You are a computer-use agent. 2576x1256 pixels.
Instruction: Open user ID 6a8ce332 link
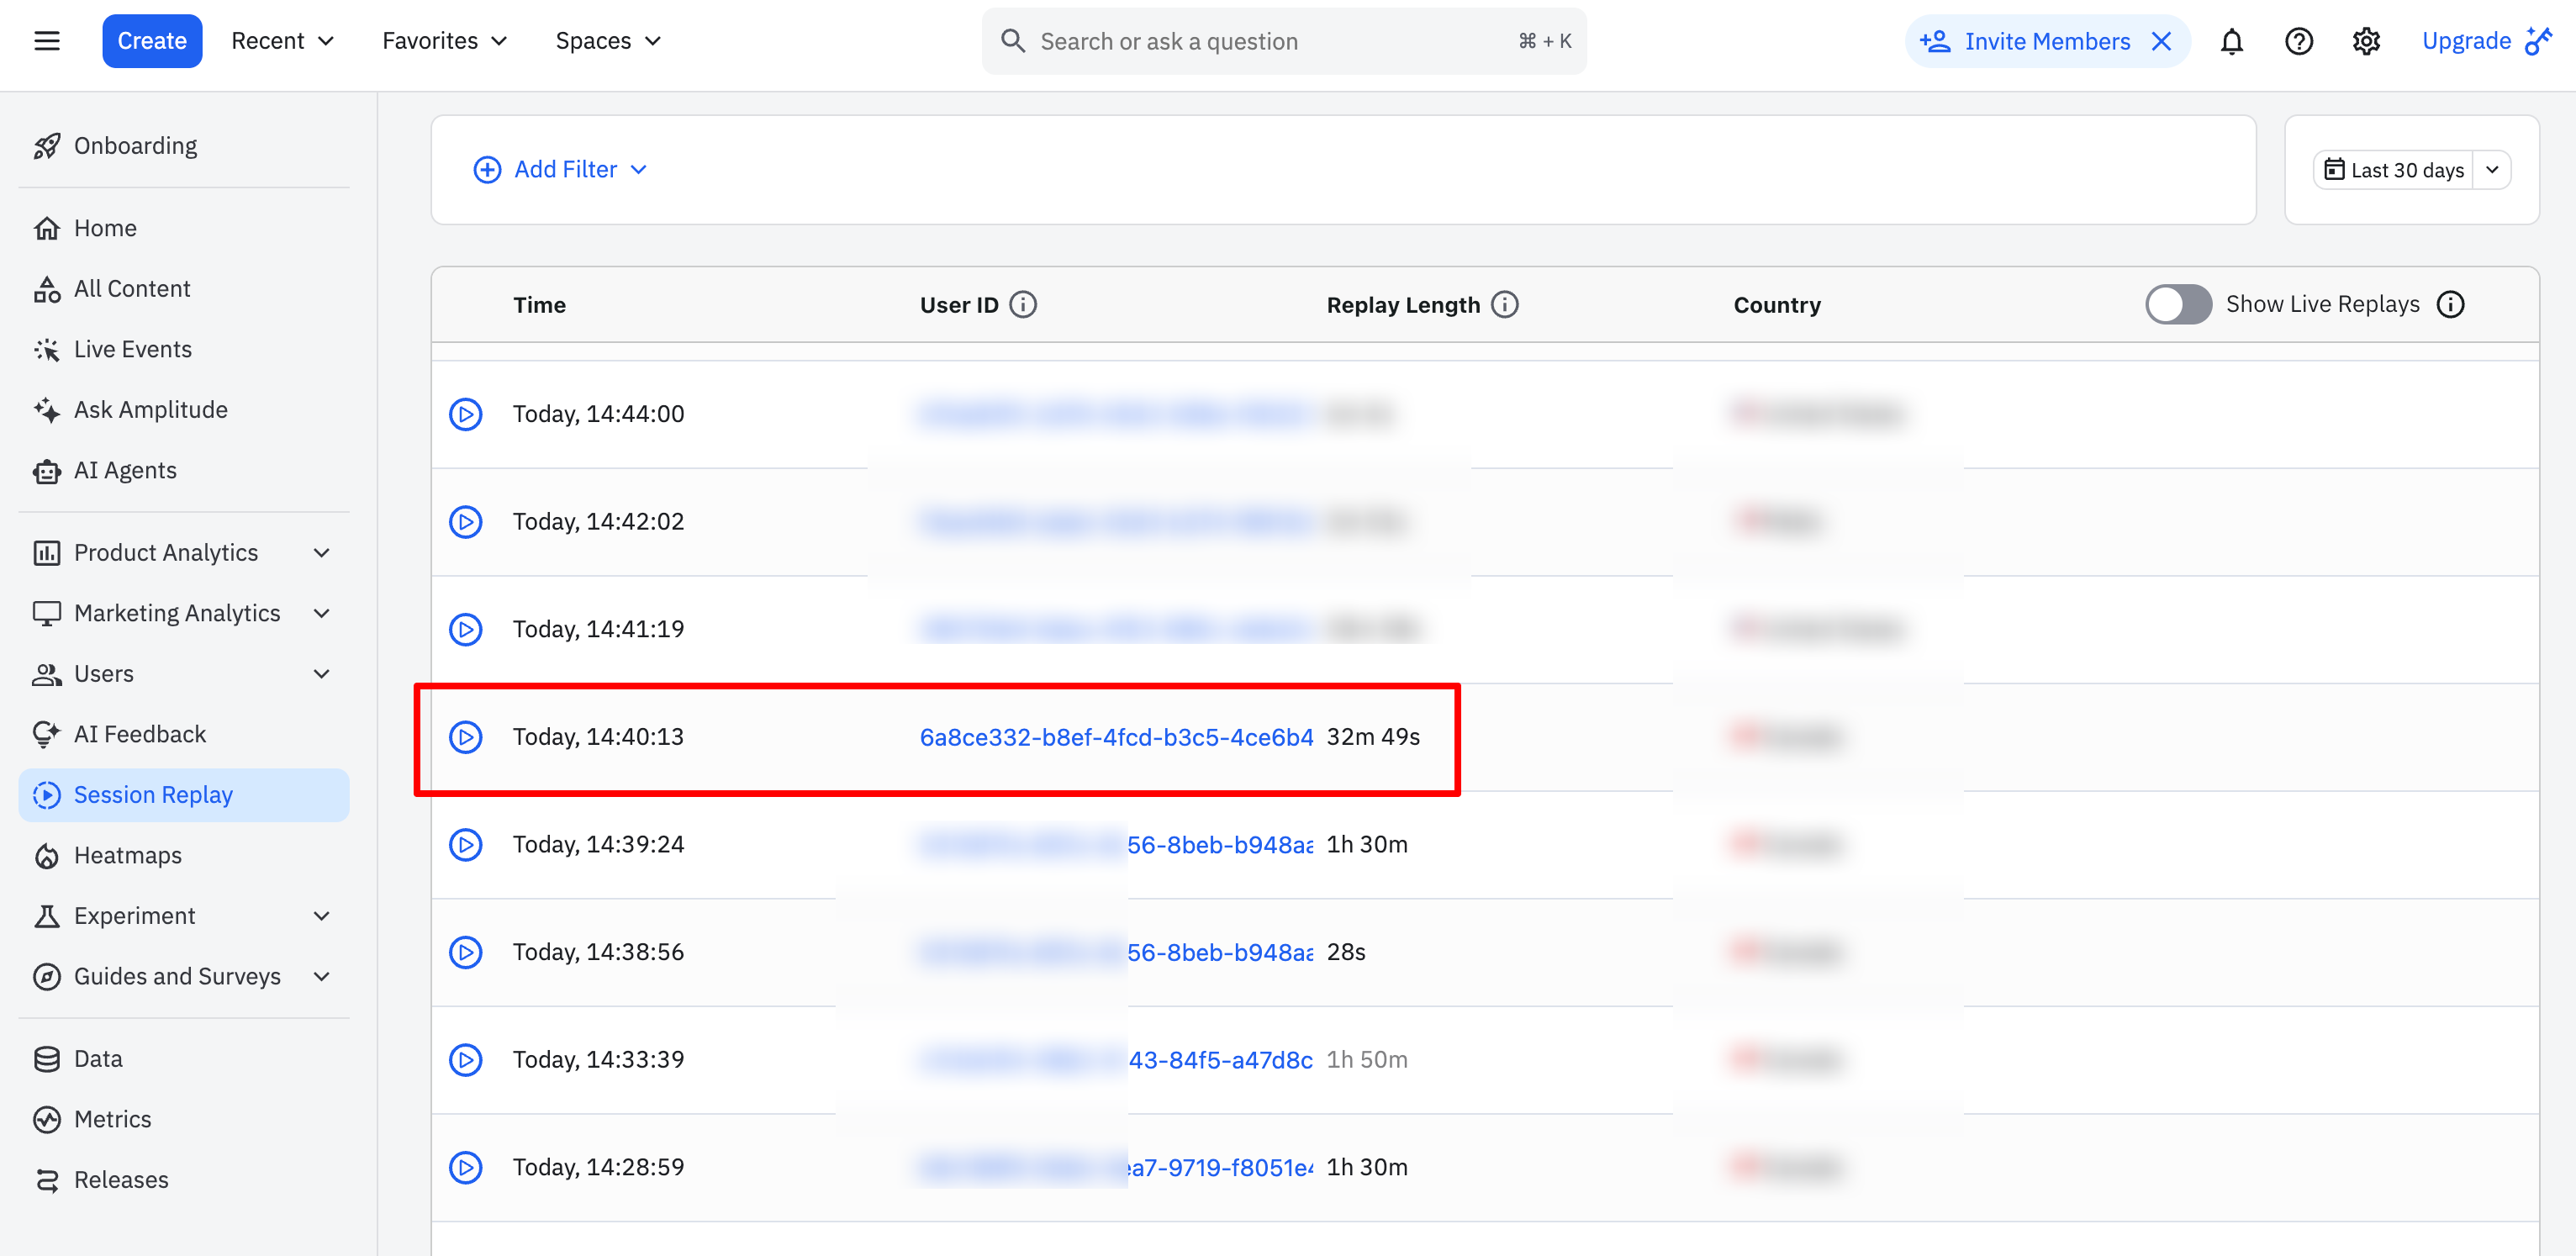[x=1115, y=737]
